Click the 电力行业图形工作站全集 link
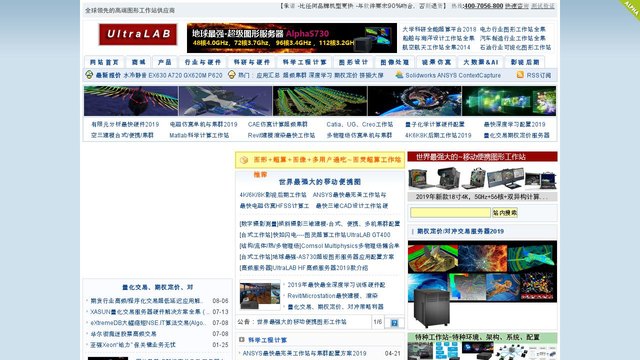640x360 pixels. [x=513, y=29]
